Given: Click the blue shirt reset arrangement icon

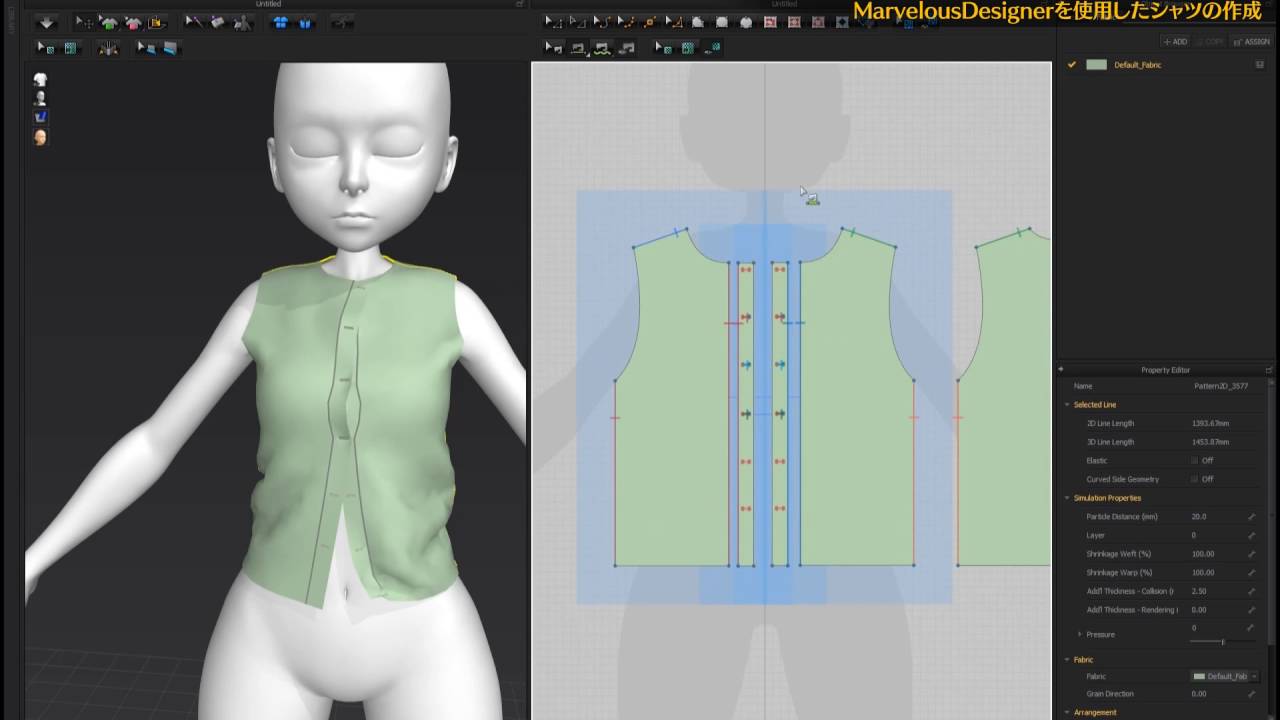Looking at the screenshot, I should pos(281,22).
